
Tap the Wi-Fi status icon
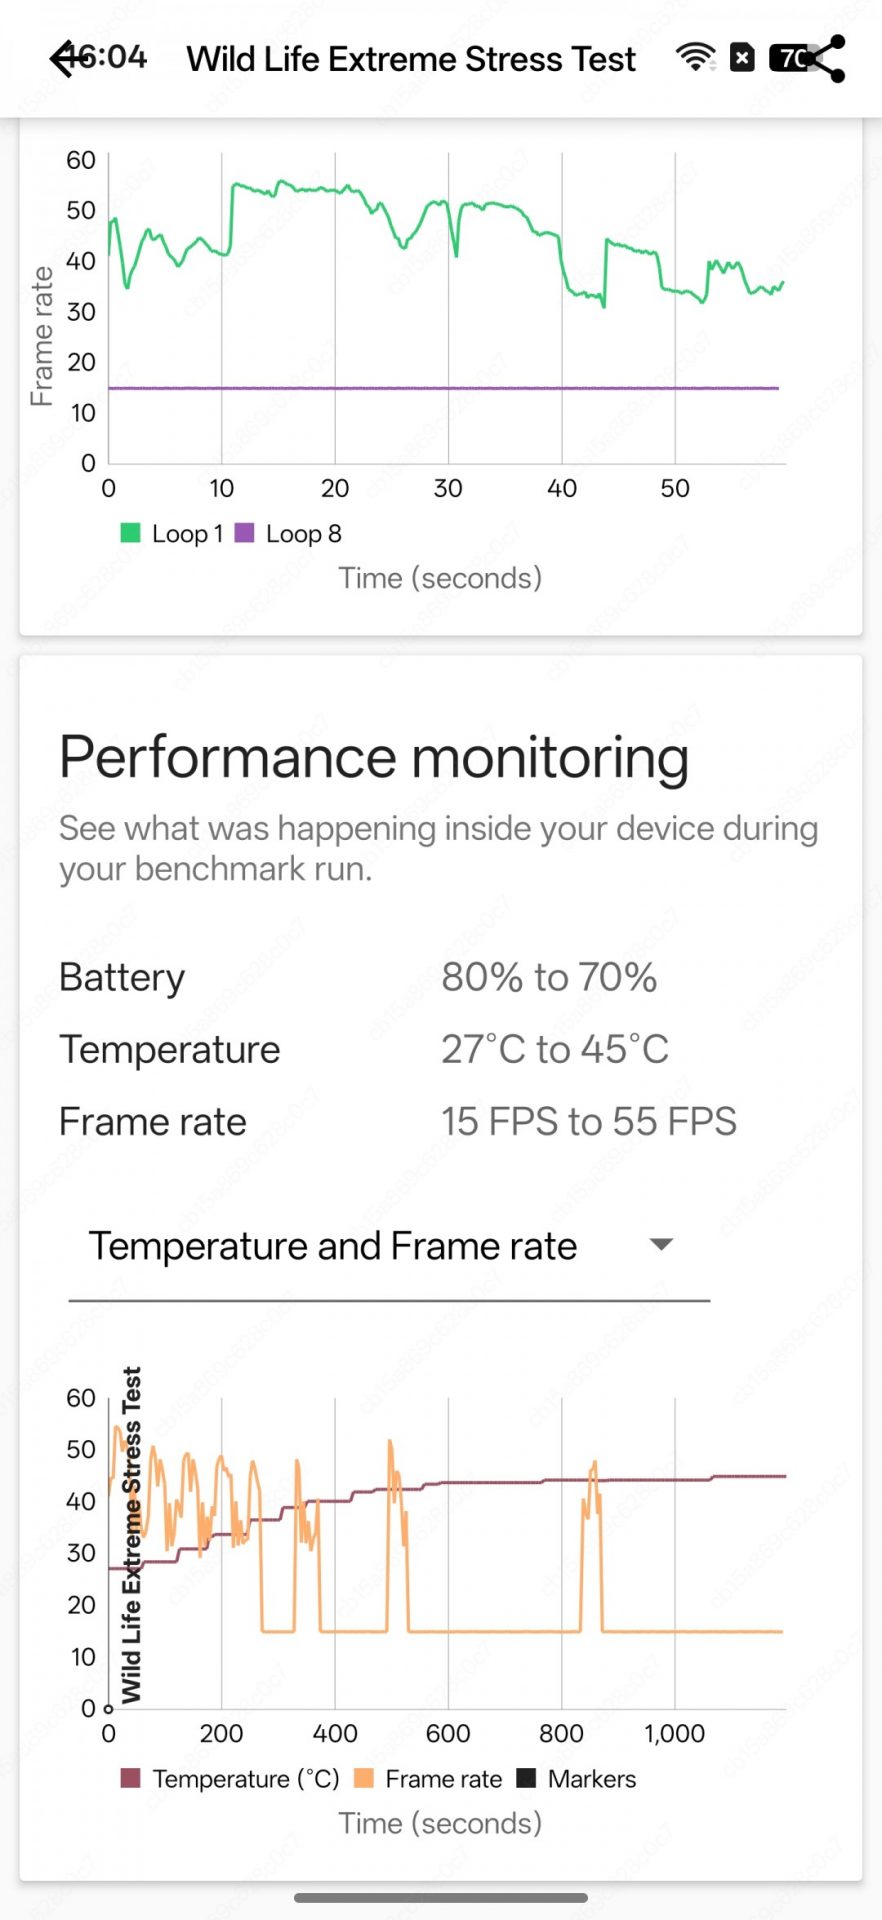pyautogui.click(x=695, y=58)
